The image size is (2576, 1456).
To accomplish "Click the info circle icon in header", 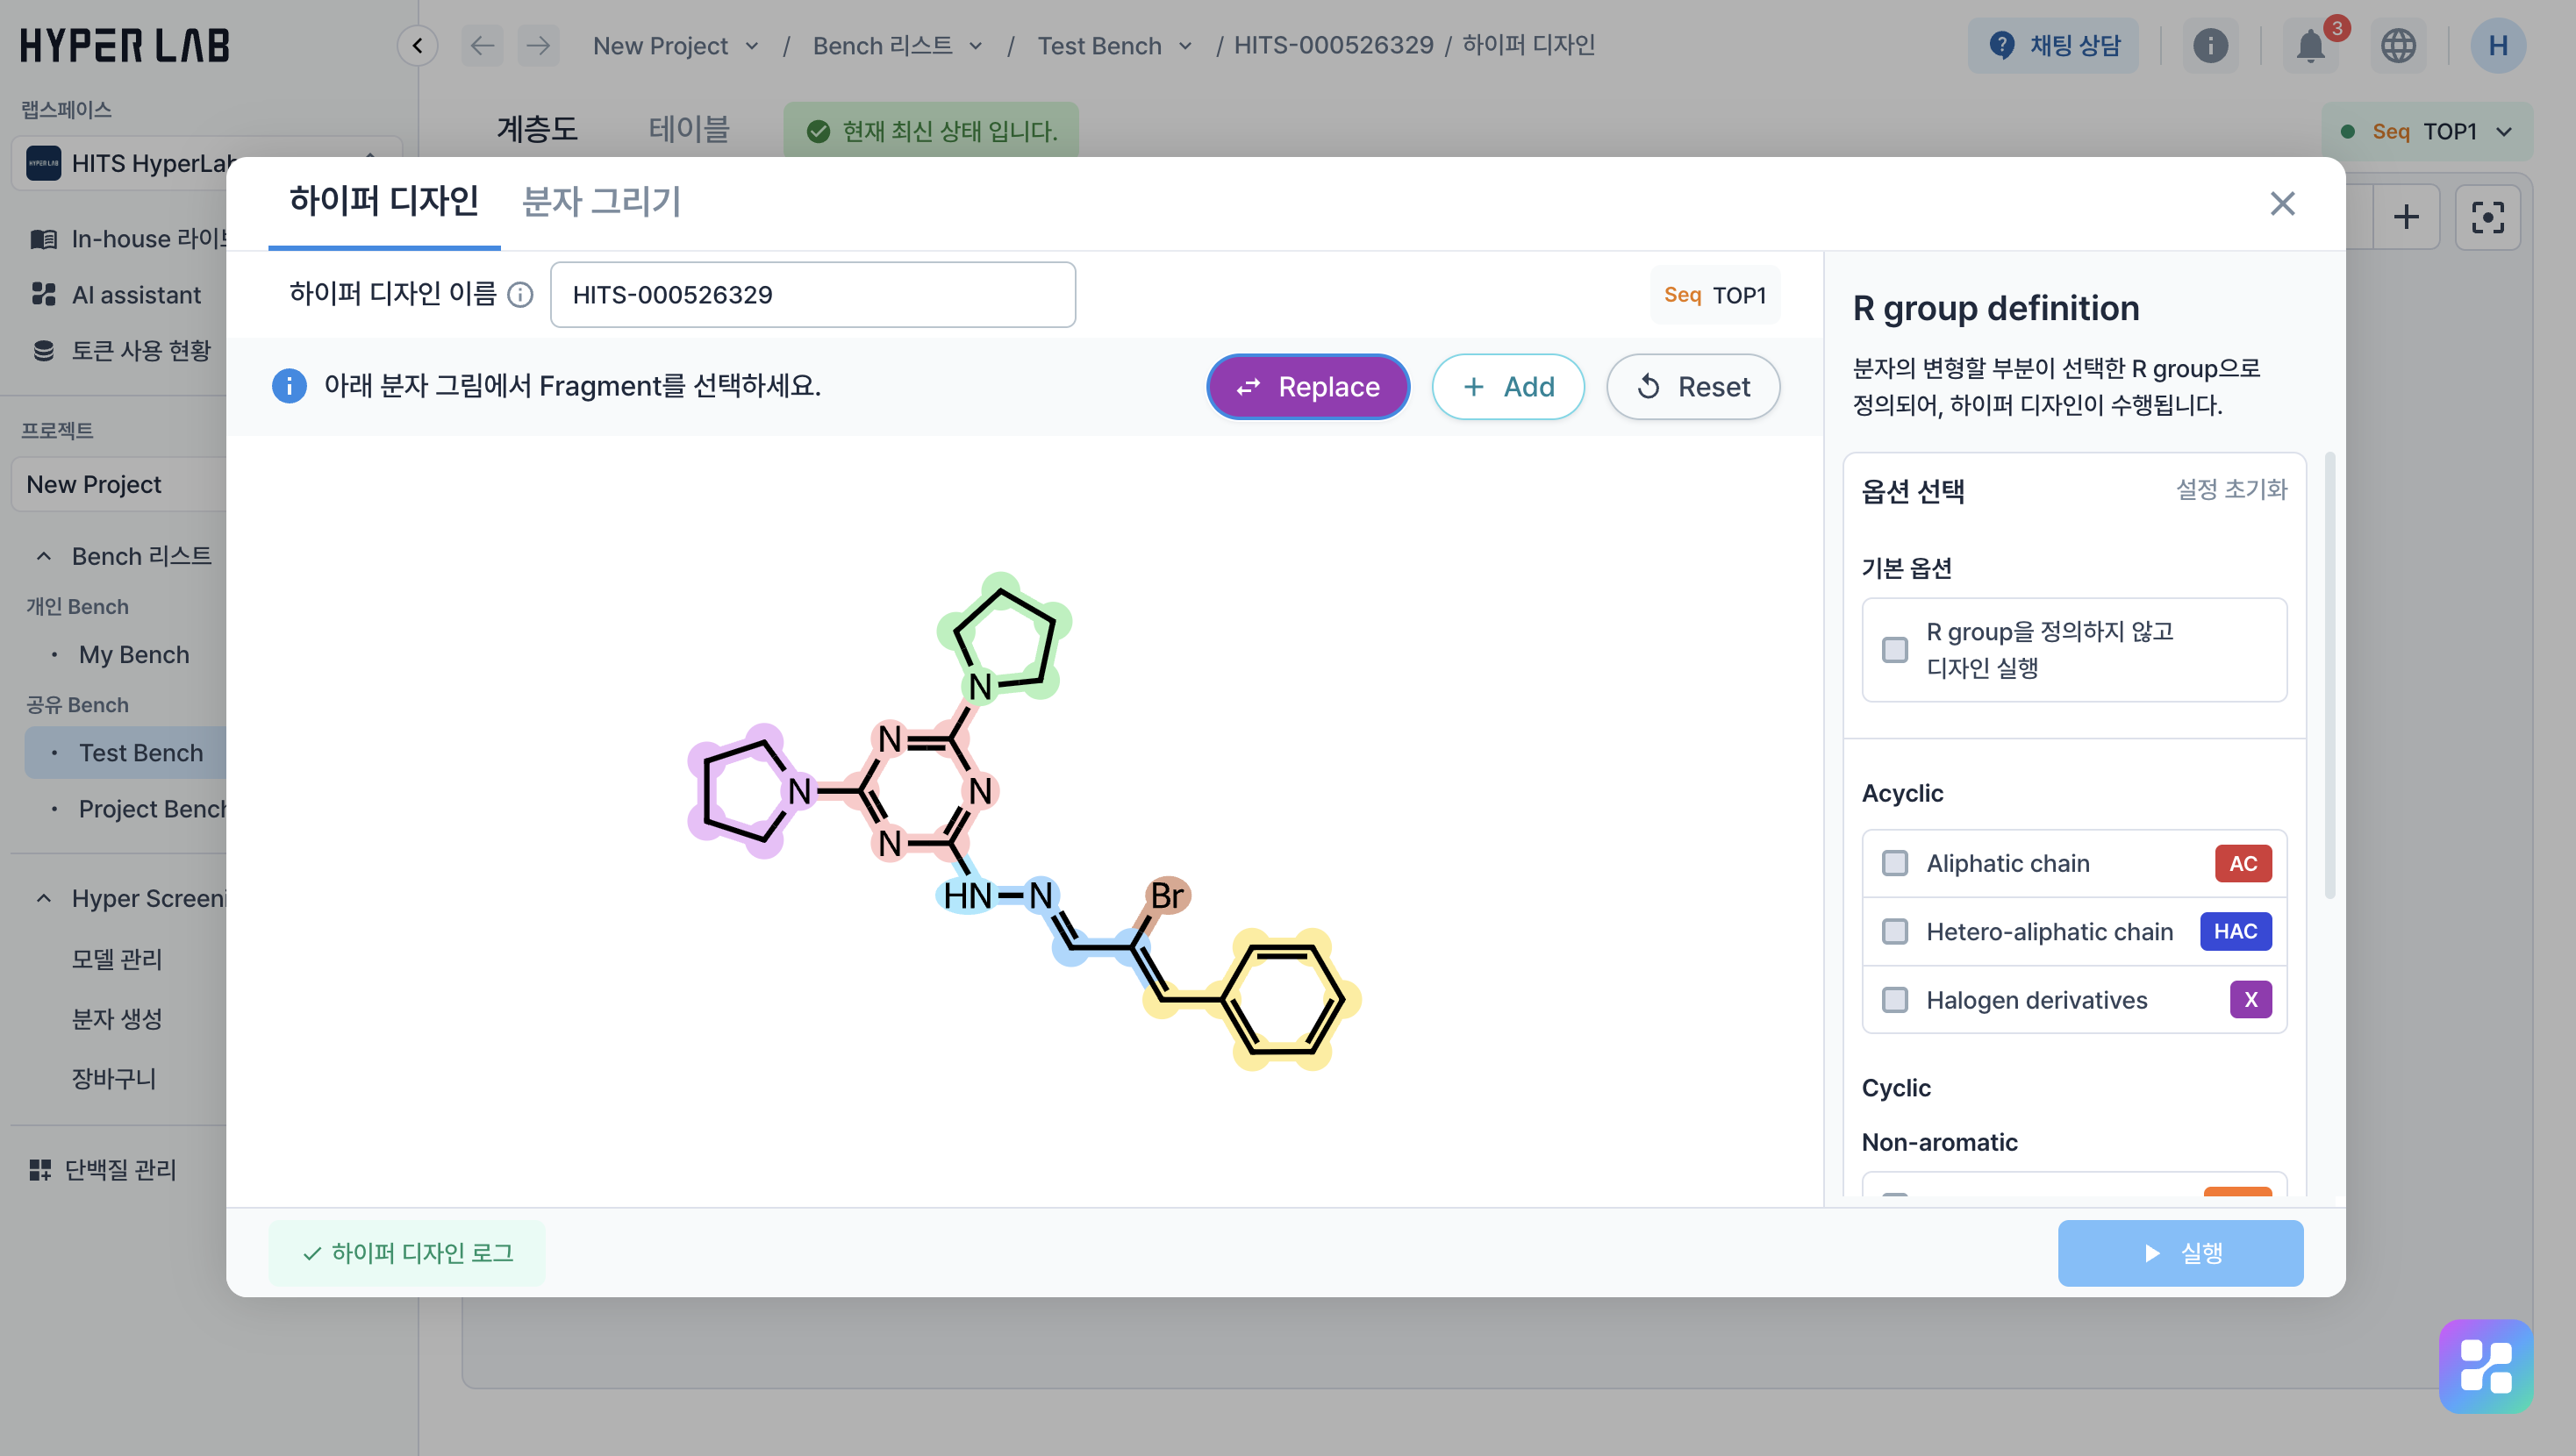I will [2210, 46].
